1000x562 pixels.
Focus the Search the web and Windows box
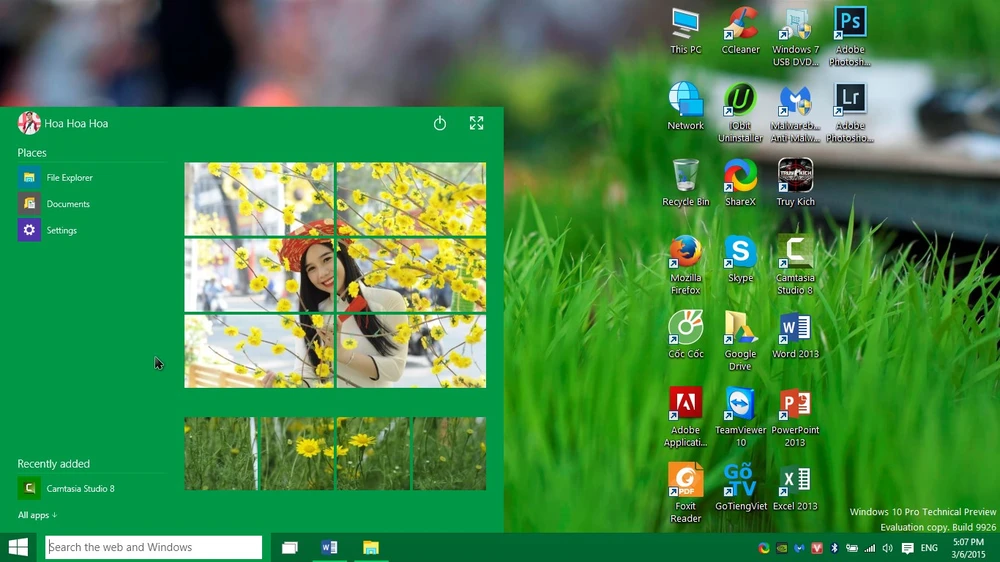pyautogui.click(x=154, y=547)
